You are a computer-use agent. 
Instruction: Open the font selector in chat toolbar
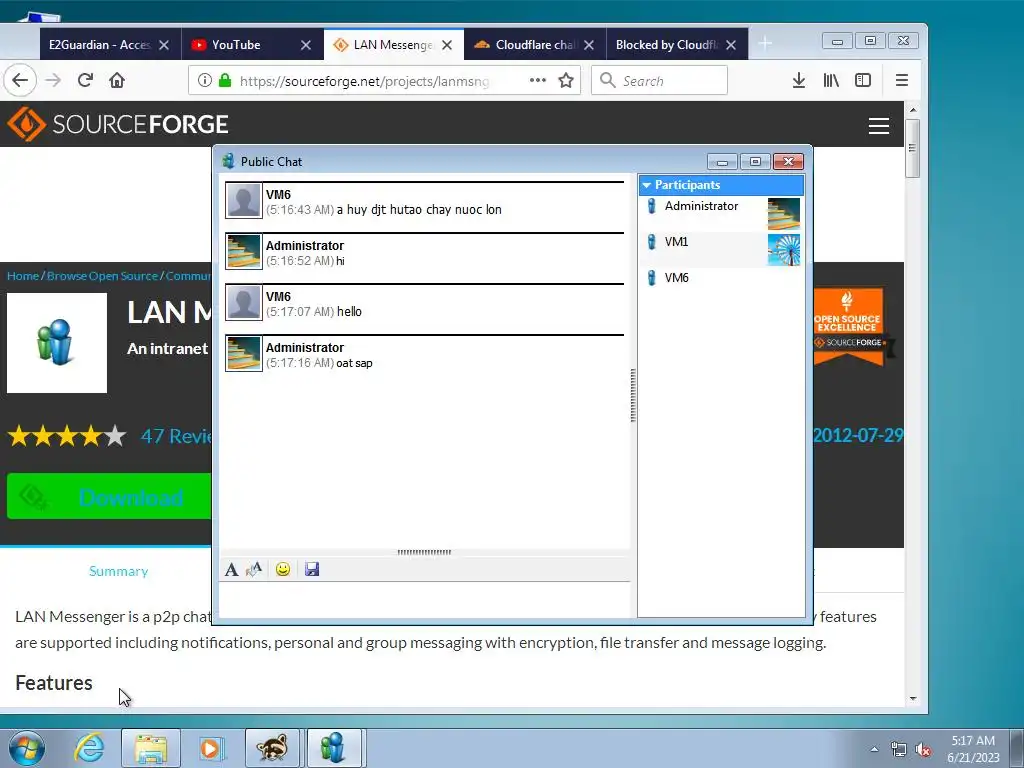231,569
